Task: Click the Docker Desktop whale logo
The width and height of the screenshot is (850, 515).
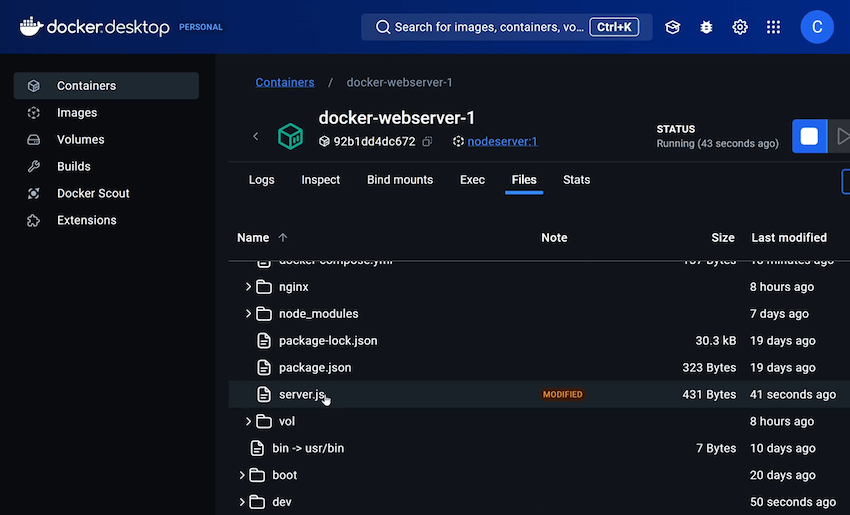Action: (31, 26)
